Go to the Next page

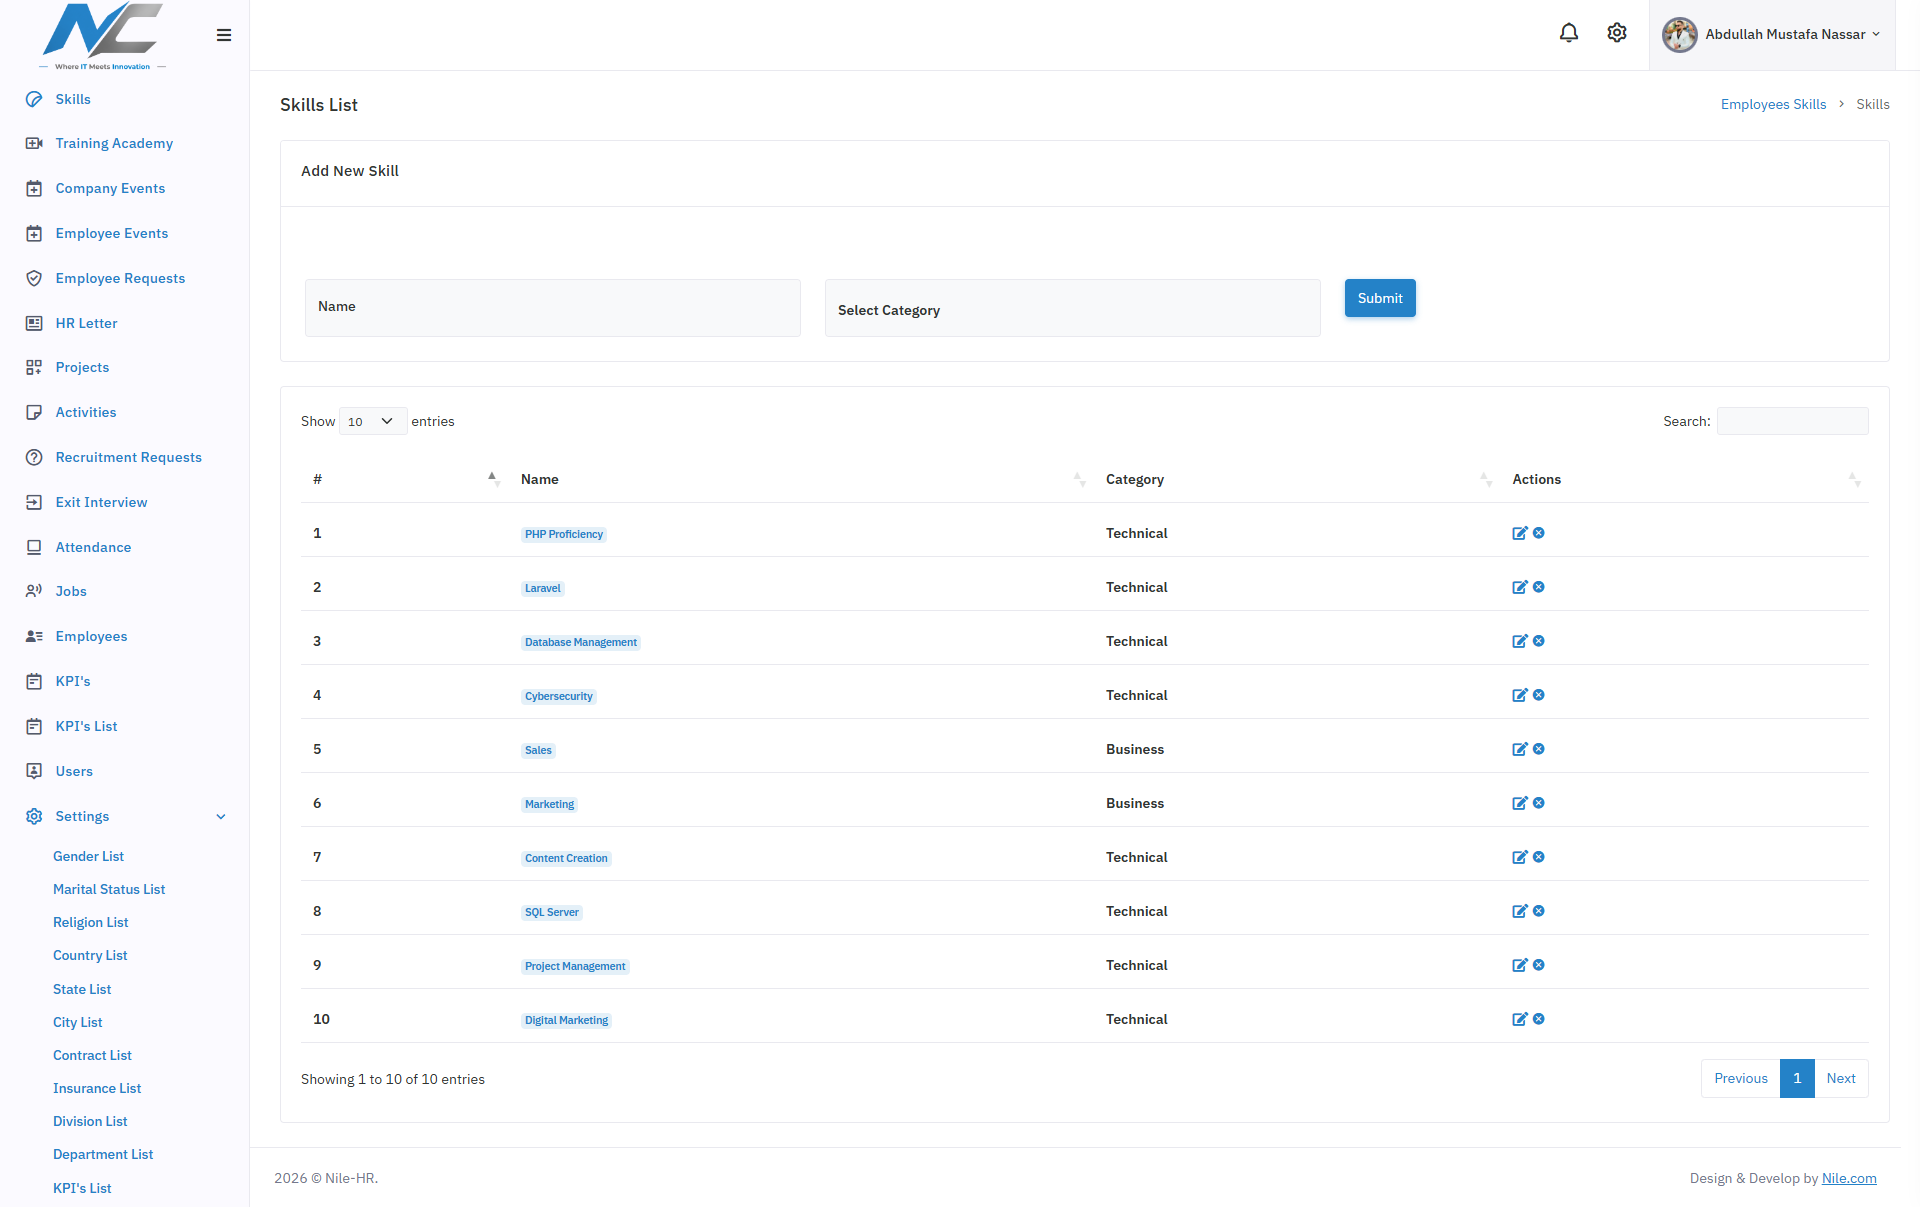[x=1841, y=1078]
